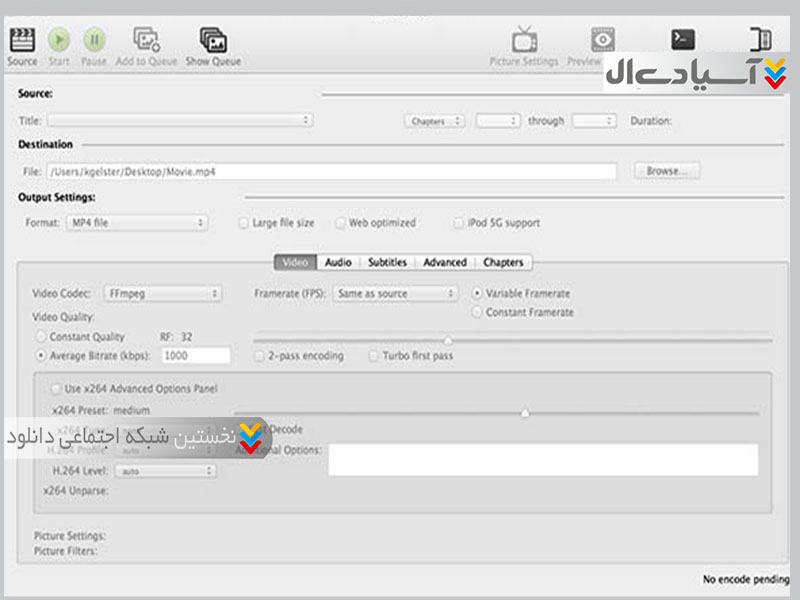800x600 pixels.
Task: Select the Constant Framerate radio button
Action: [x=477, y=313]
